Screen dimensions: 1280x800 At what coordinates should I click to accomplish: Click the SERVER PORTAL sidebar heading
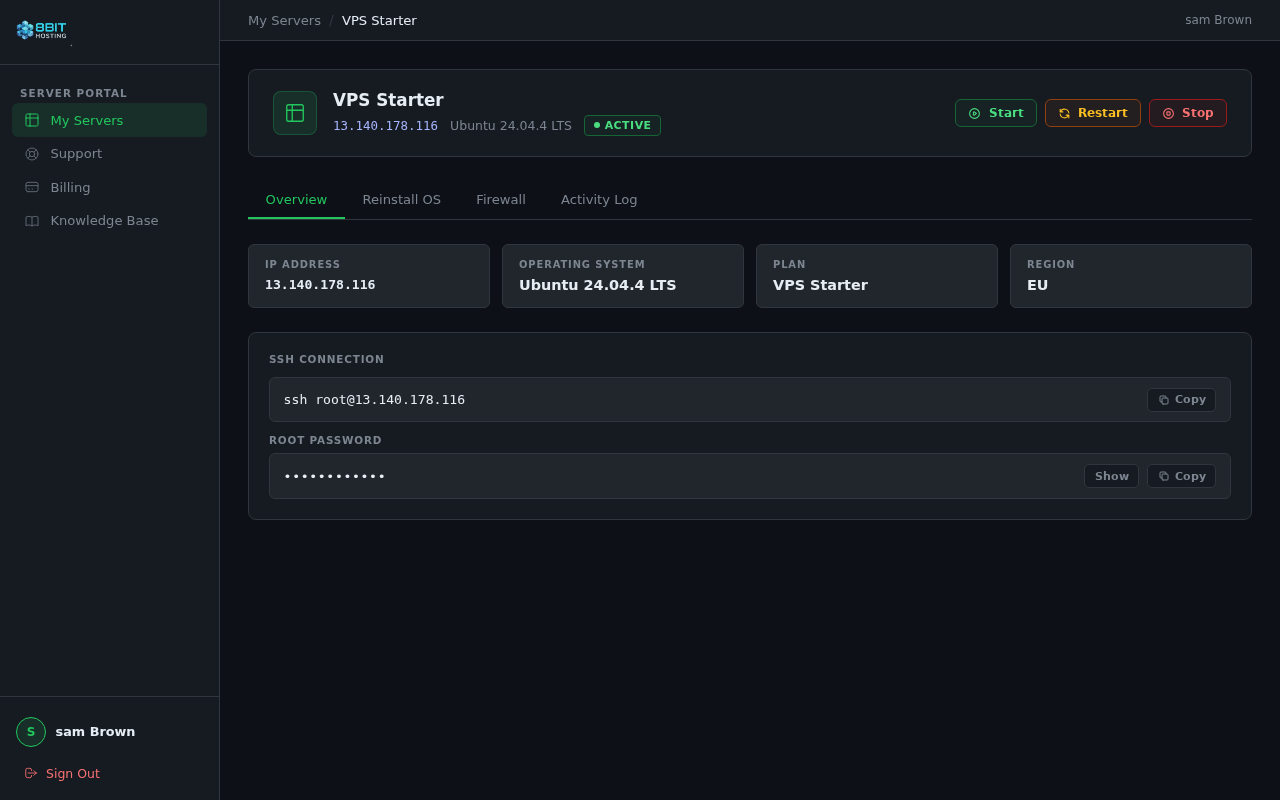[74, 94]
